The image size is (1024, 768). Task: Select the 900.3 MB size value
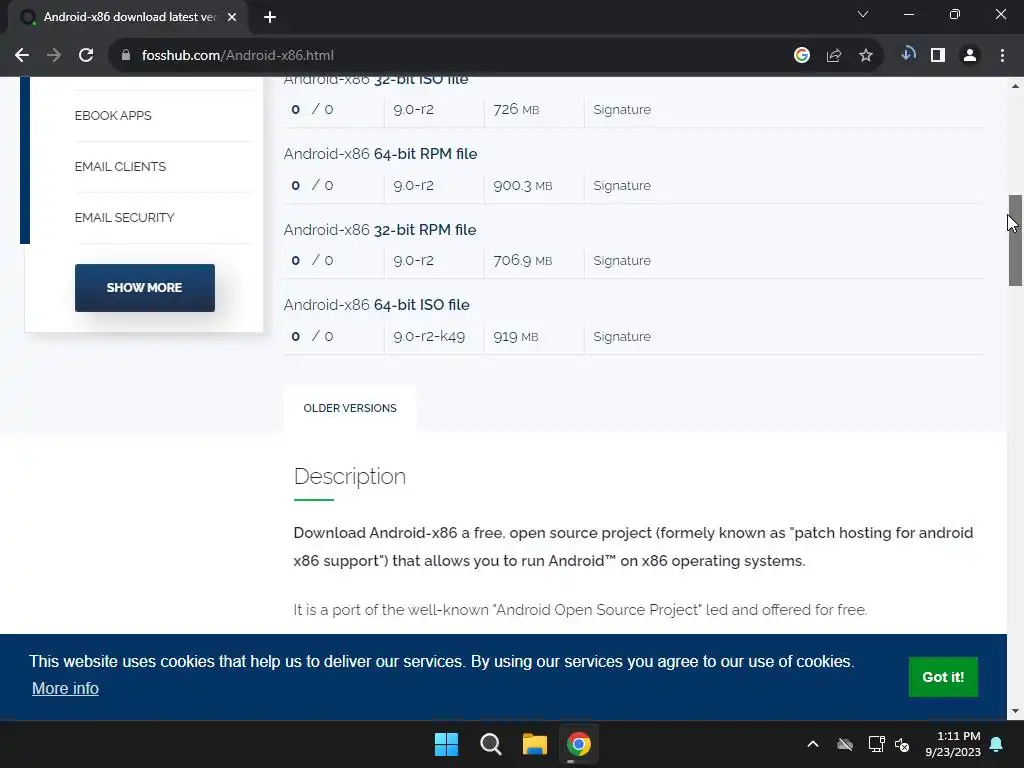(522, 185)
